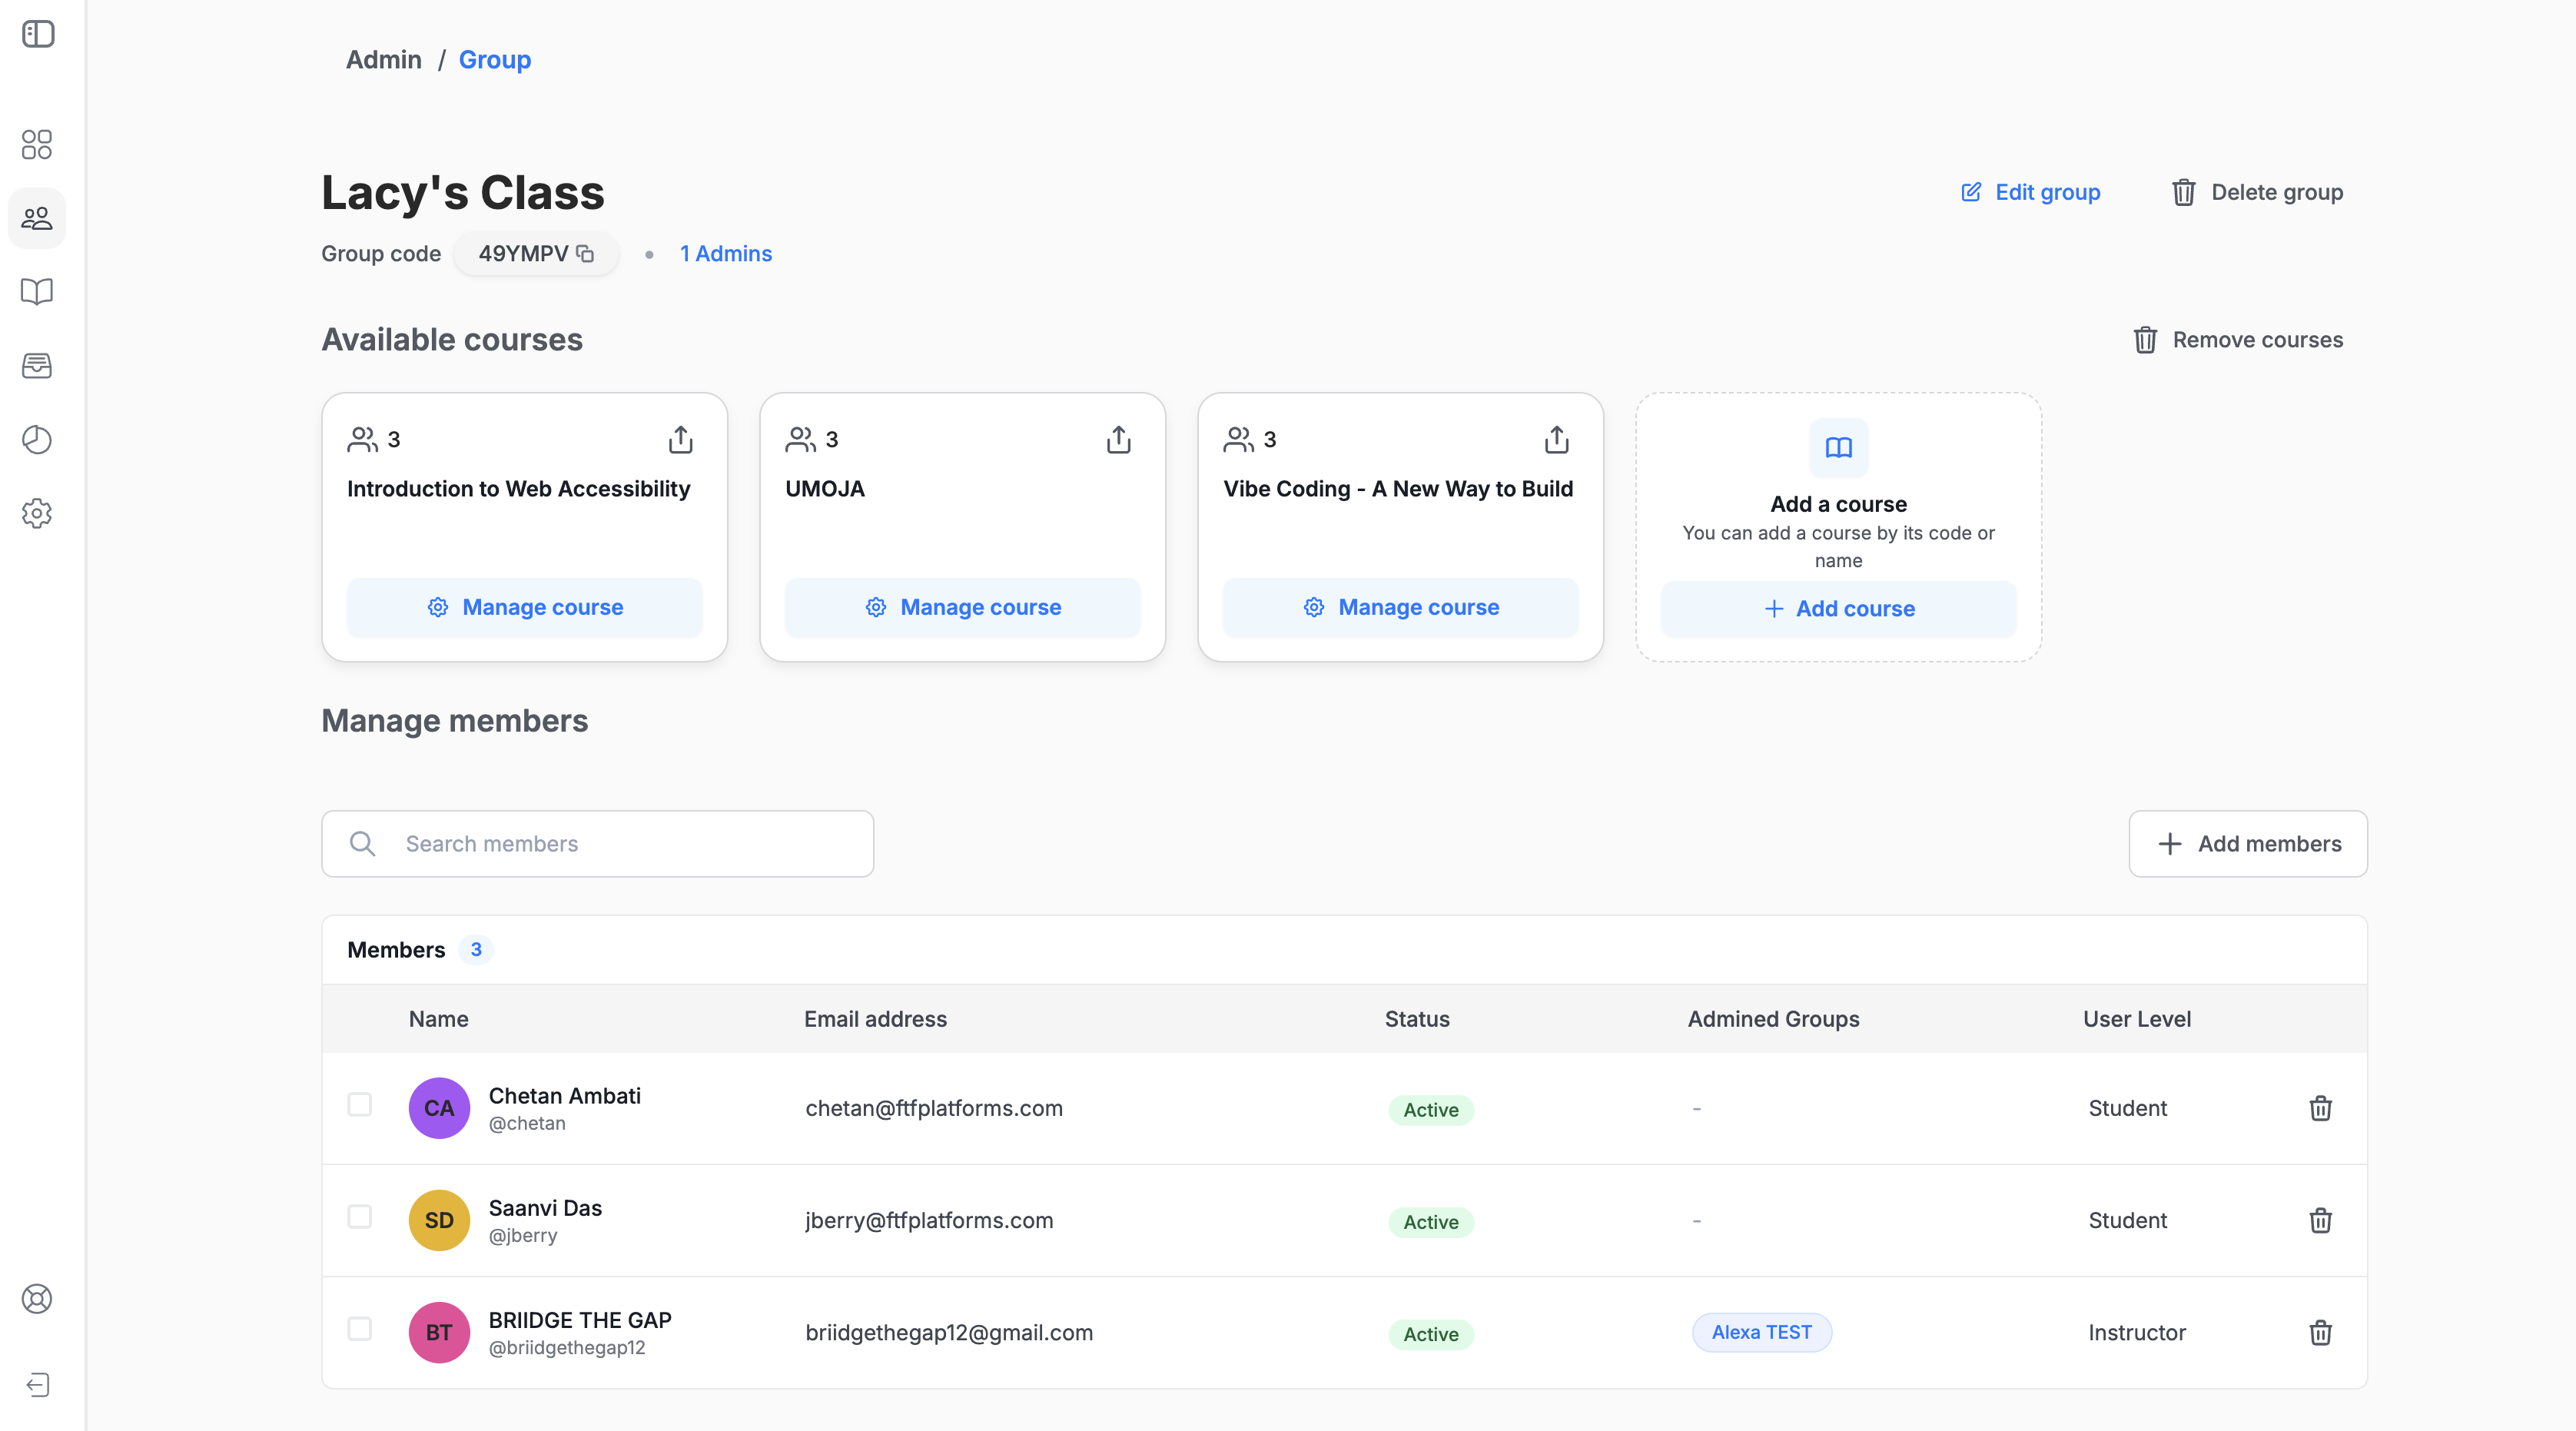The image size is (2576, 1431).
Task: Open the Admin breadcrumb menu item
Action: tap(384, 59)
